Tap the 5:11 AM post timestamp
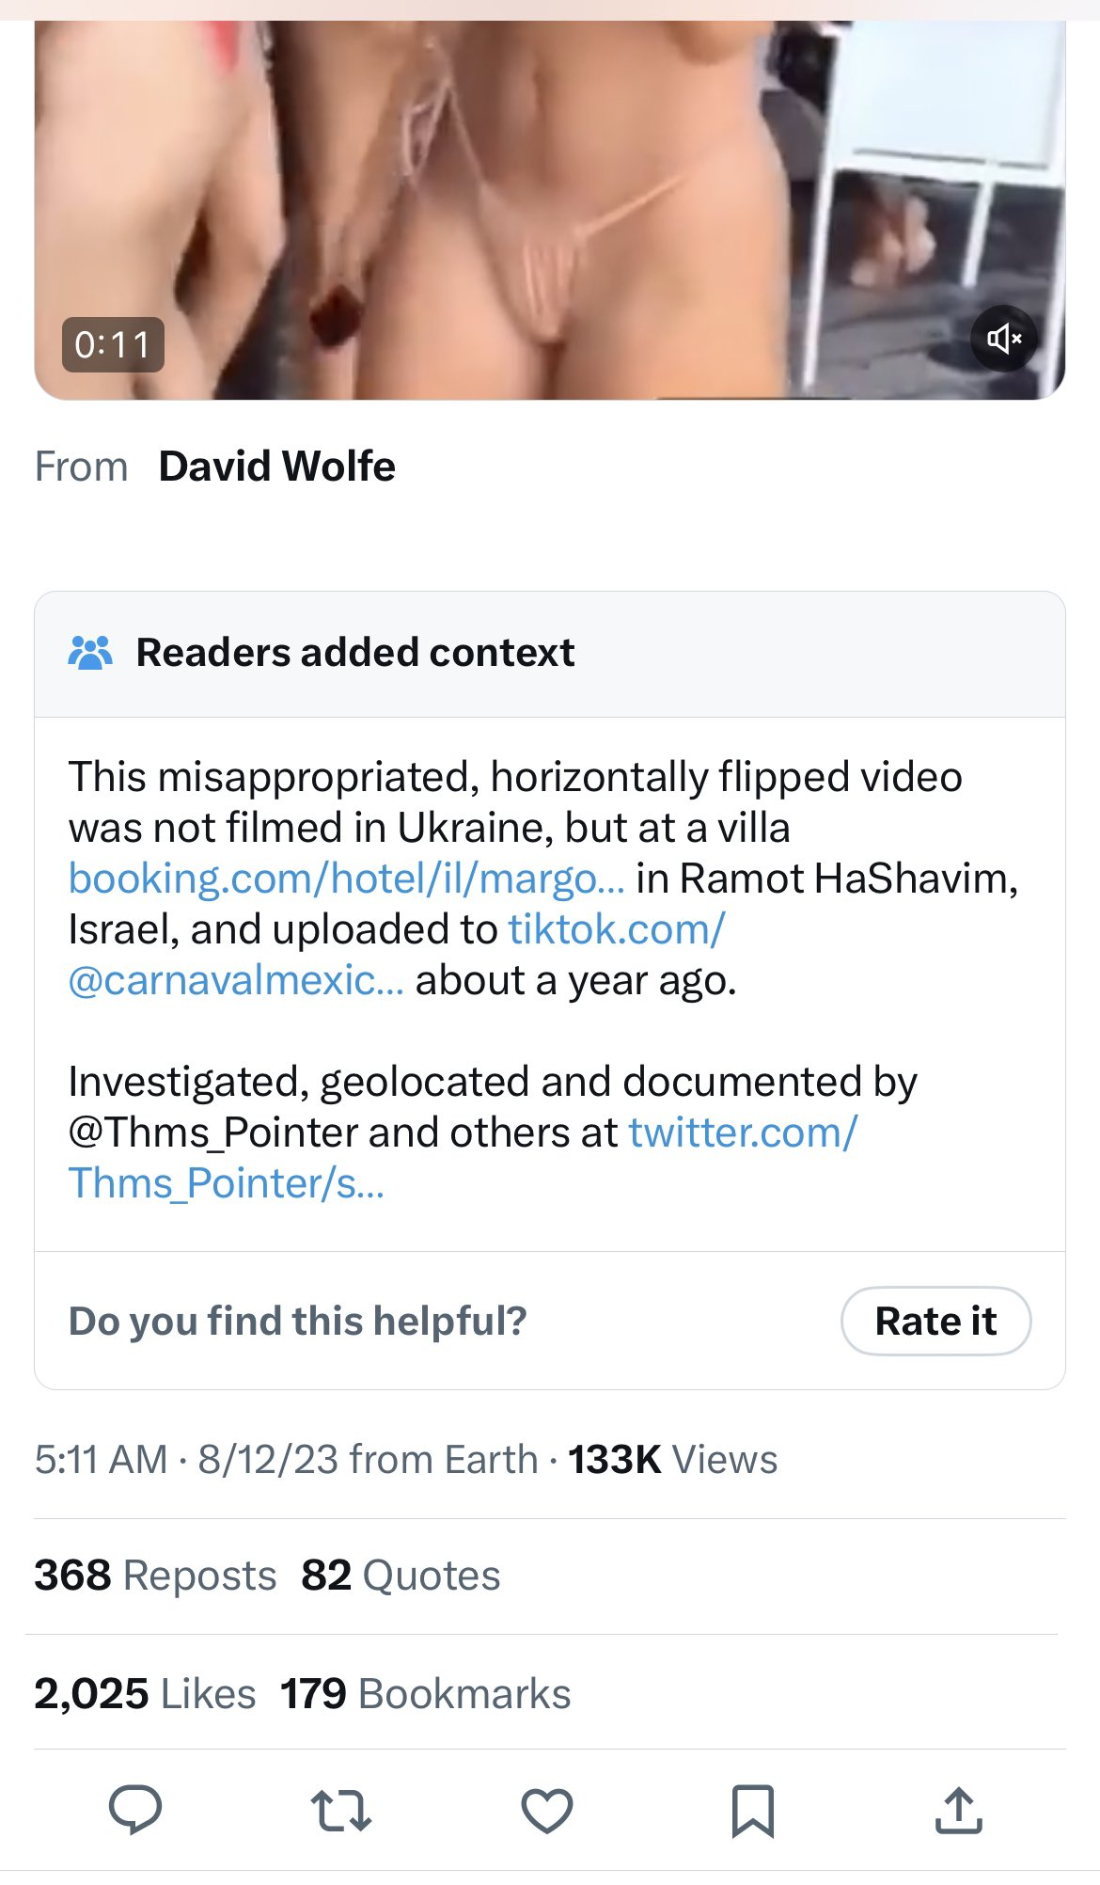Image resolution: width=1100 pixels, height=1885 pixels. coord(100,1460)
